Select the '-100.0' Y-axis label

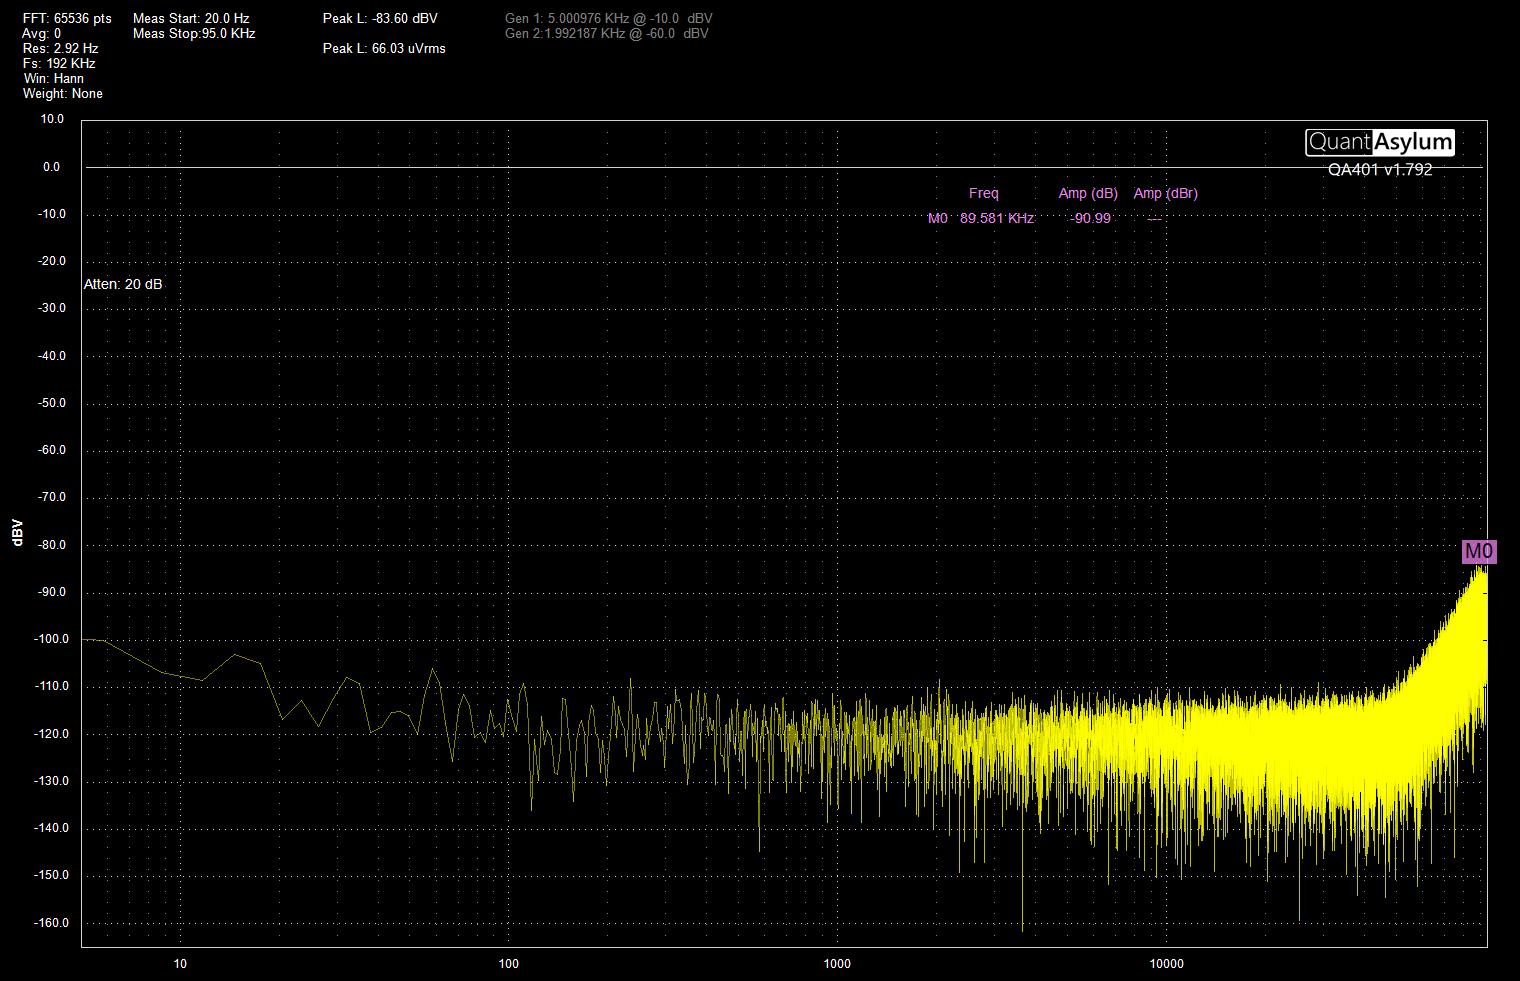(51, 639)
